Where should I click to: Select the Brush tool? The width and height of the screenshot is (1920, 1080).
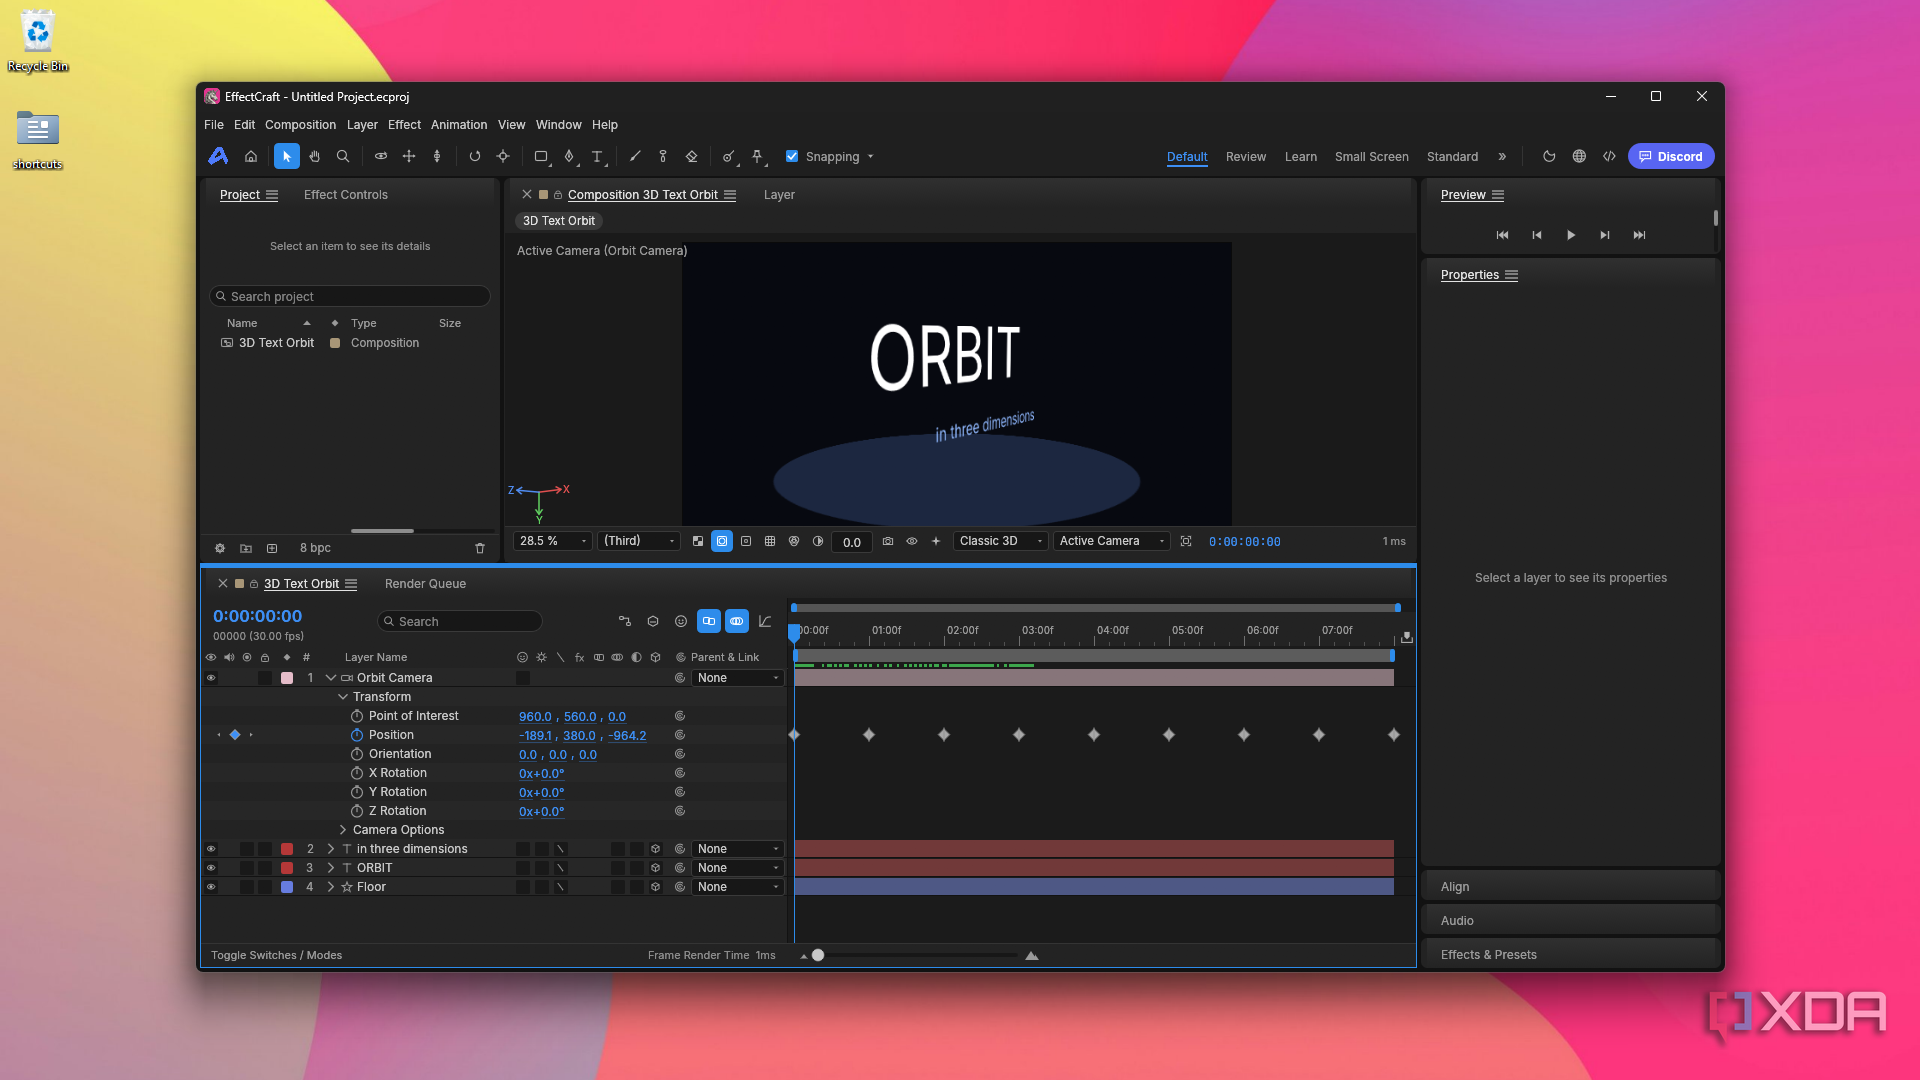(635, 157)
